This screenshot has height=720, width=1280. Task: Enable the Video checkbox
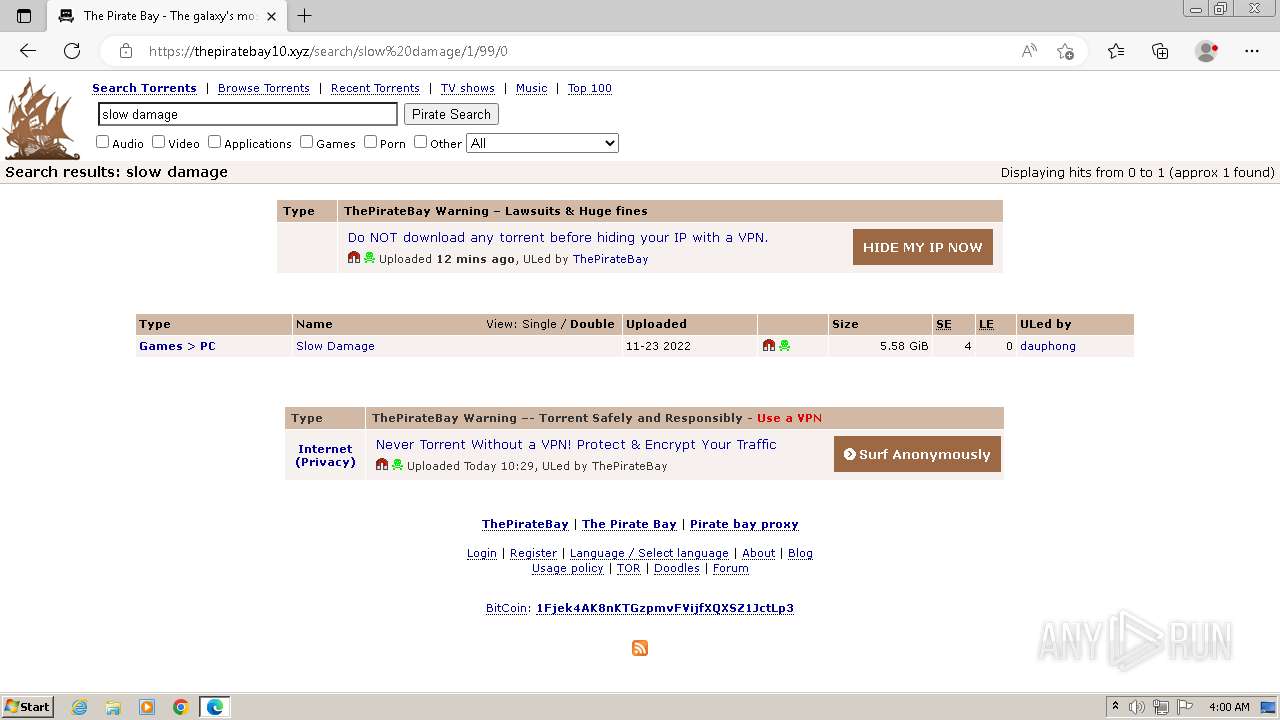158,142
